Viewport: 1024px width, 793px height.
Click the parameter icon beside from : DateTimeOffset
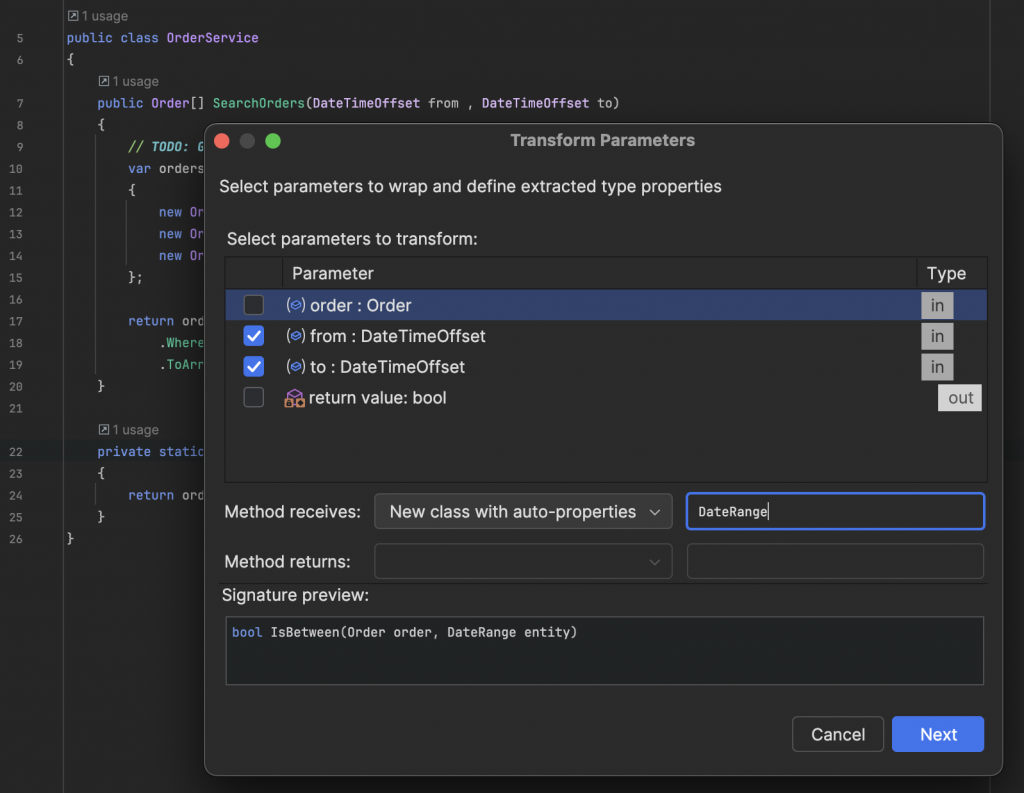295,336
